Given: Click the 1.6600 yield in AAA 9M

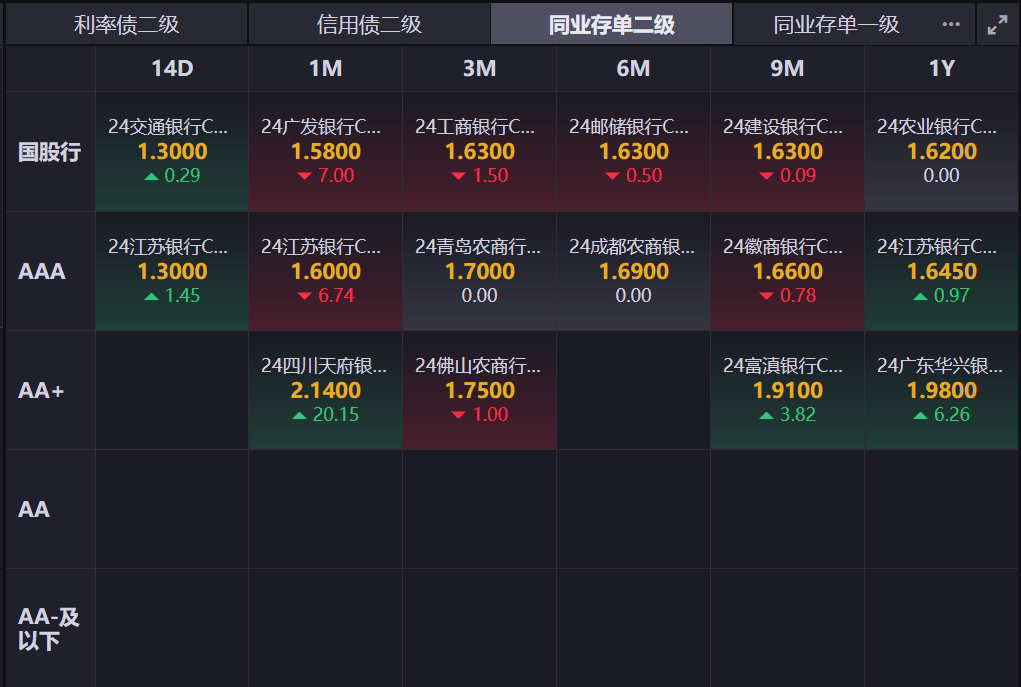Looking at the screenshot, I should (788, 272).
